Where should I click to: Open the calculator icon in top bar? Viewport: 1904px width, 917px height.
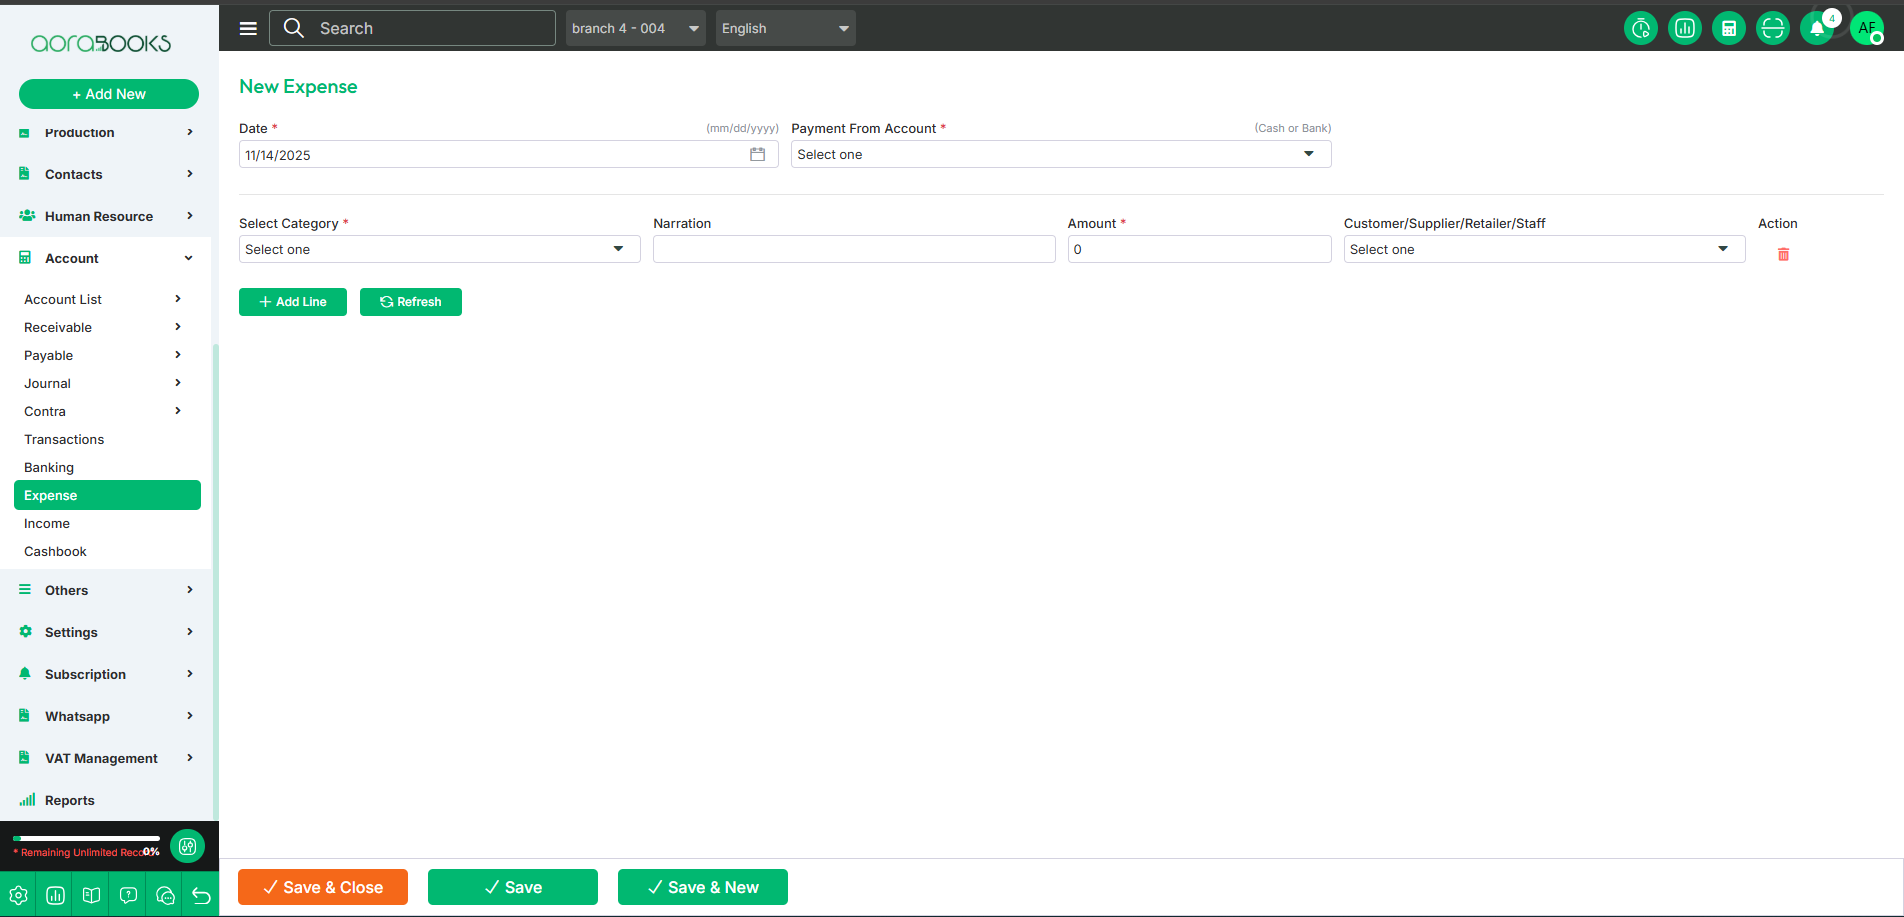(x=1728, y=28)
